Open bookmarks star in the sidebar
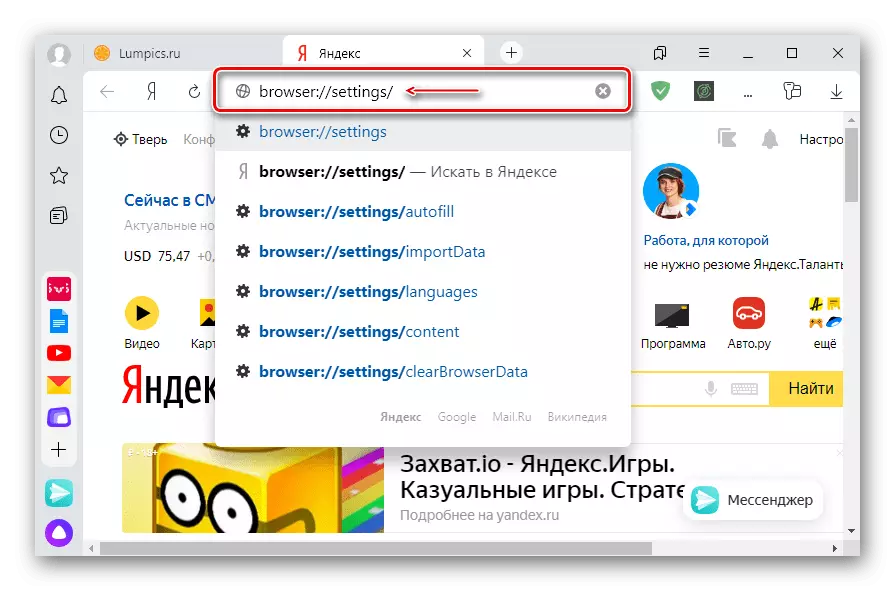The height and width of the screenshot is (591, 895). tap(59, 176)
